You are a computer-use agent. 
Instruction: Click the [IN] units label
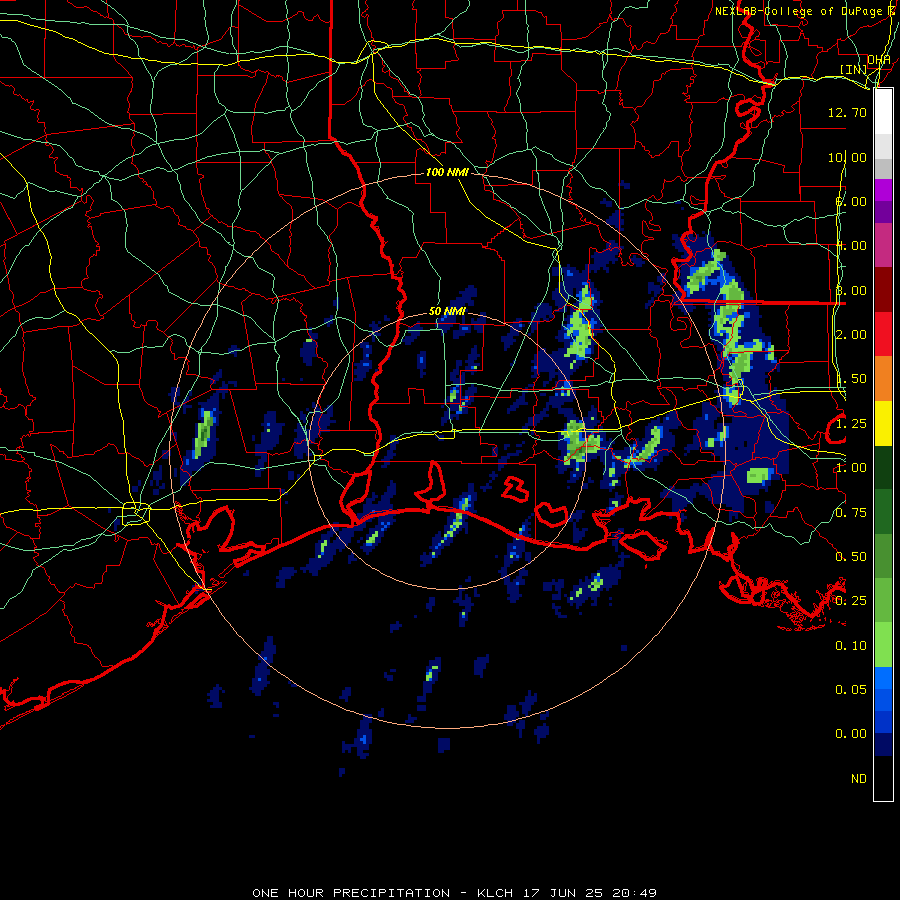854,69
